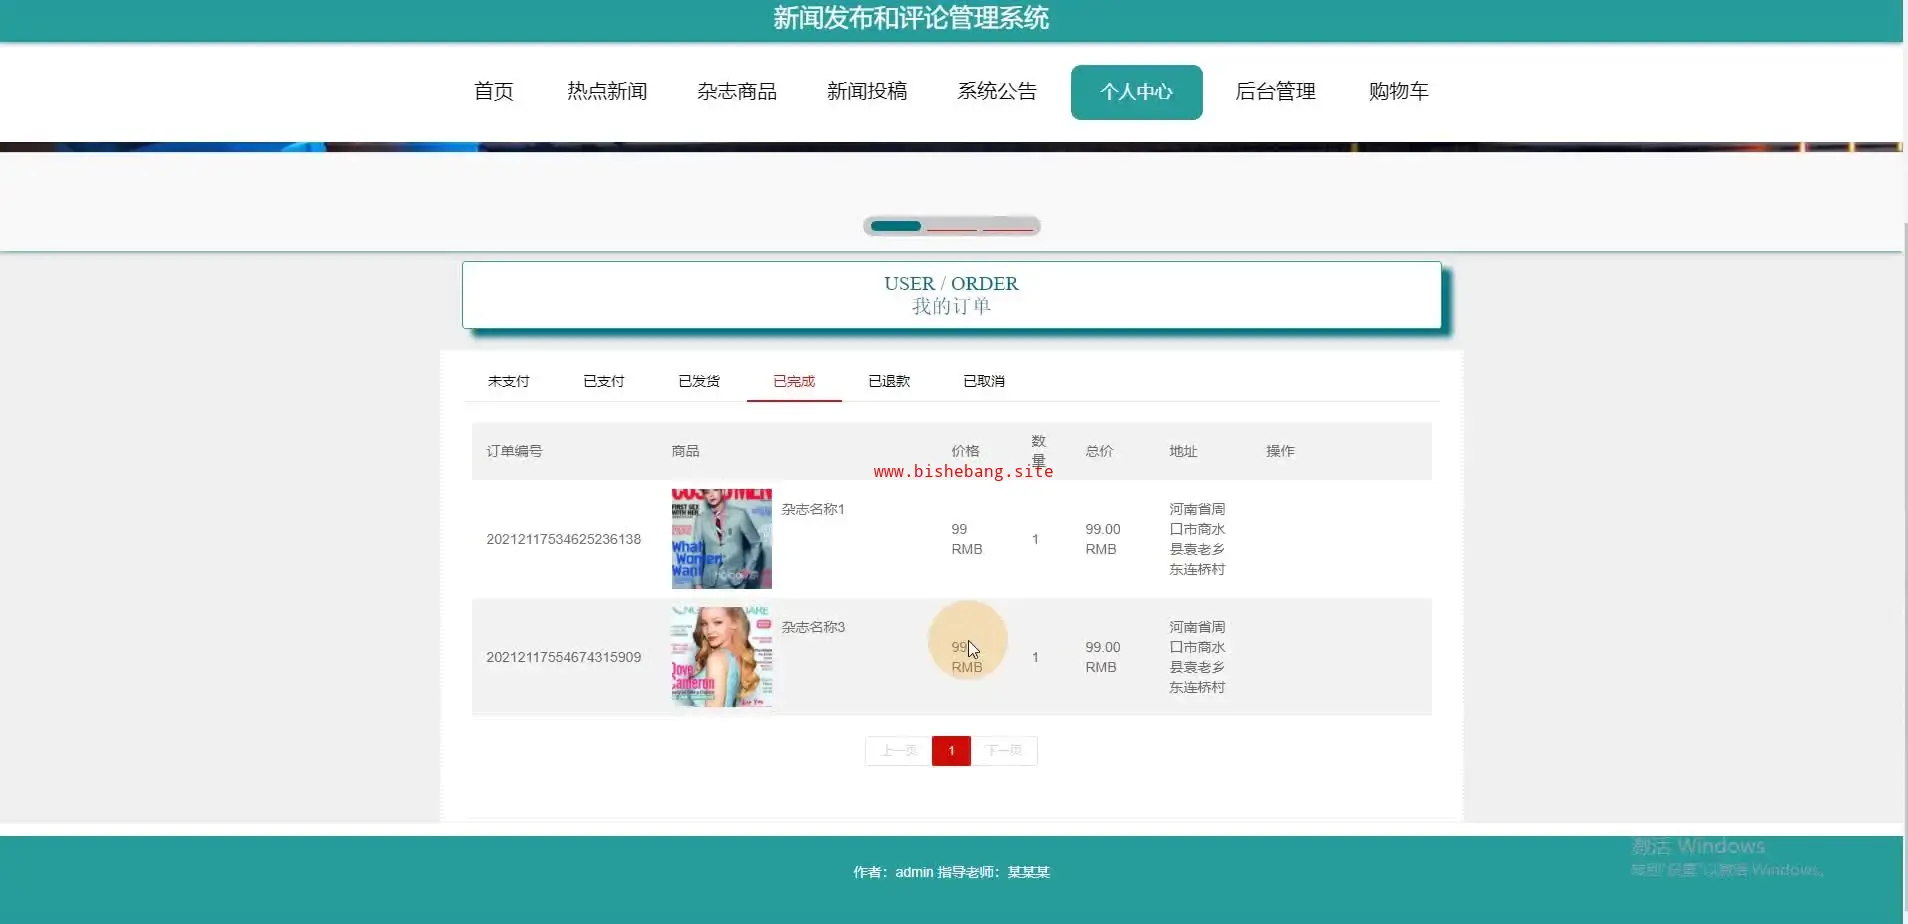This screenshot has width=1908, height=924.
Task: Switch to the 已退款 orders tab
Action: click(x=889, y=381)
